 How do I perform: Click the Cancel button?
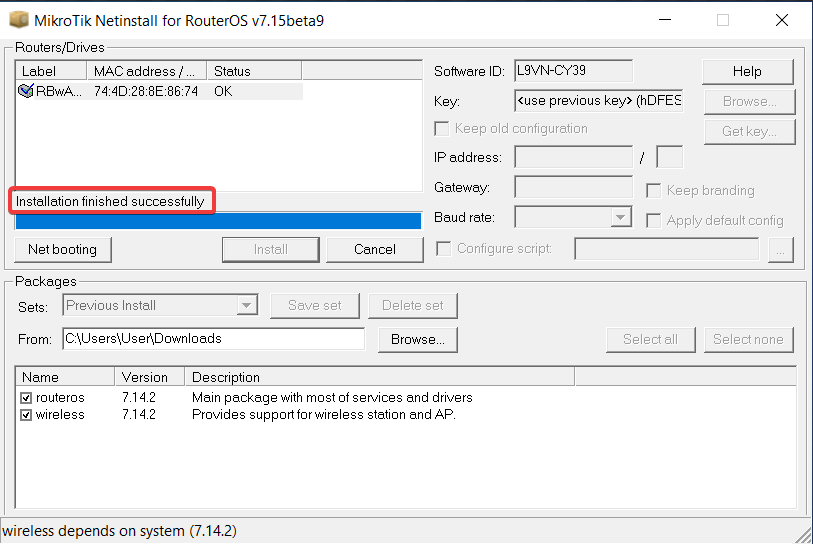(x=375, y=249)
